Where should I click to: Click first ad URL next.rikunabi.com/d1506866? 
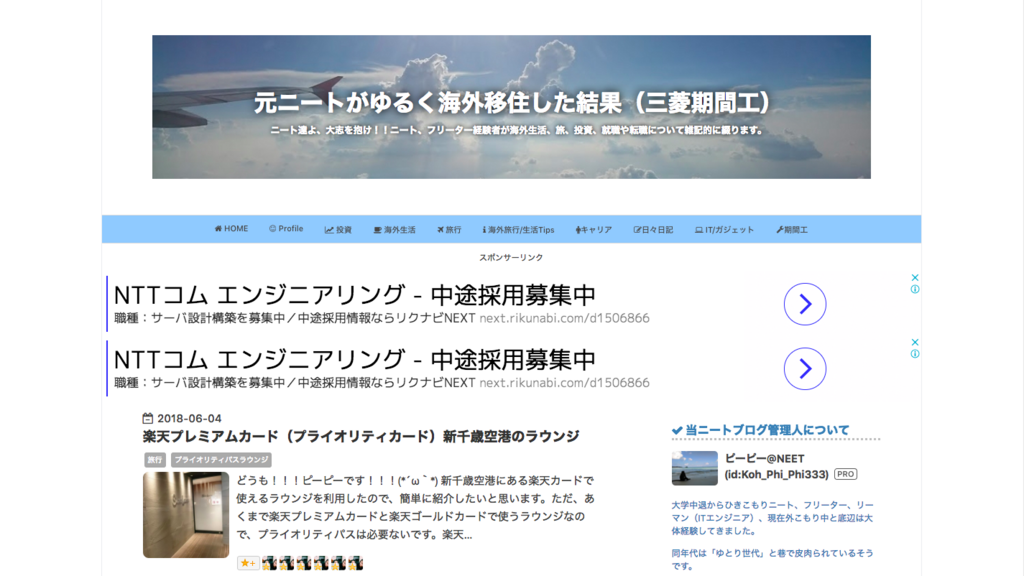pos(565,318)
